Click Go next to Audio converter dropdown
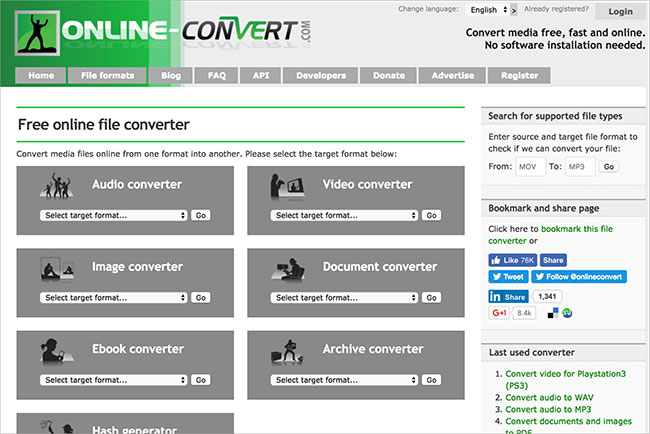The image size is (650, 434). click(201, 215)
